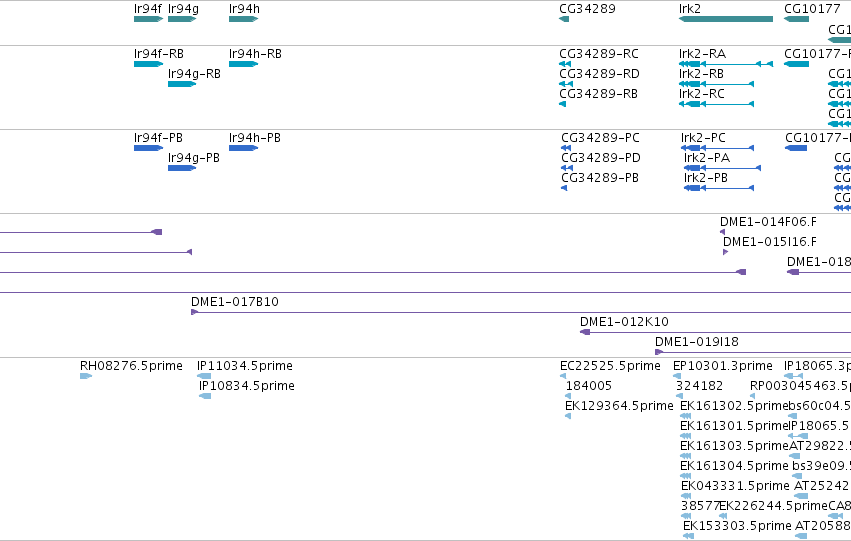The height and width of the screenshot is (541, 851).
Task: Open the CG34289 gene feature
Action: tap(564, 19)
